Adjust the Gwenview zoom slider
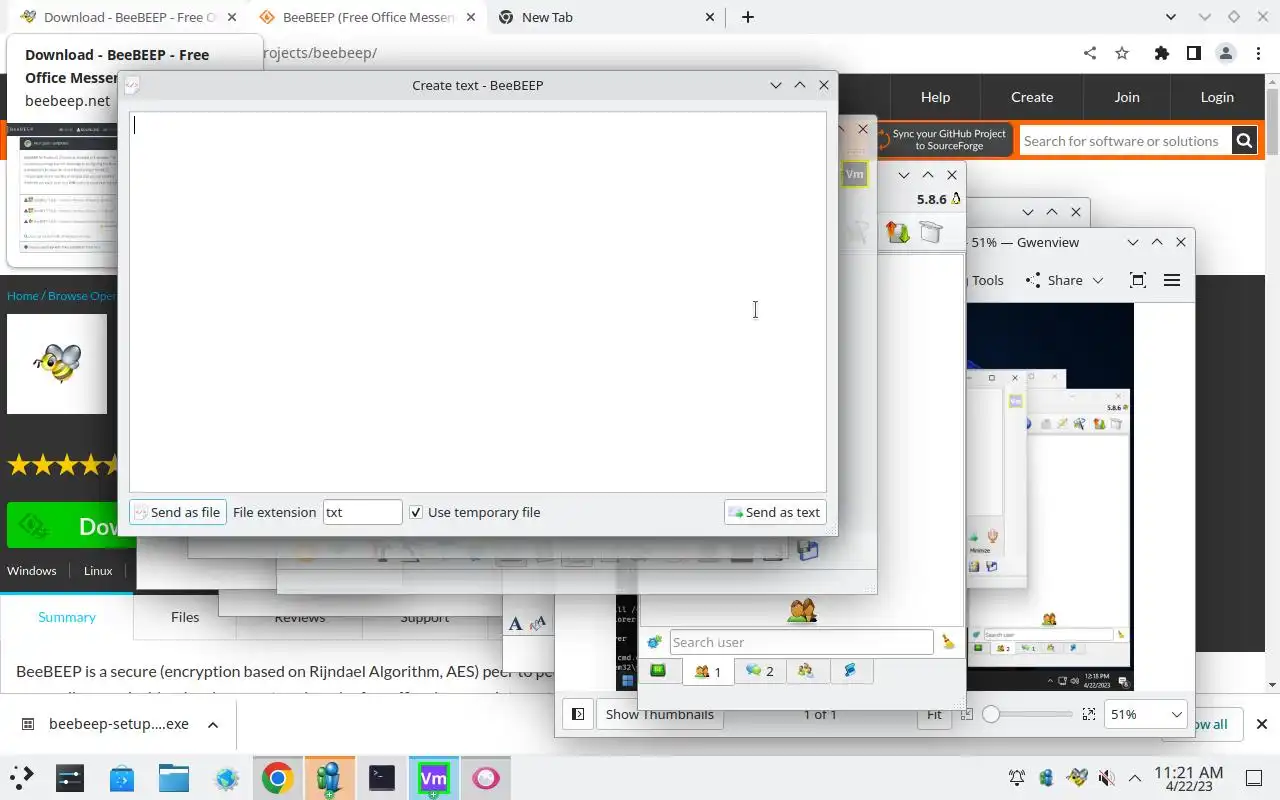Viewport: 1280px width, 800px height. 1030,714
